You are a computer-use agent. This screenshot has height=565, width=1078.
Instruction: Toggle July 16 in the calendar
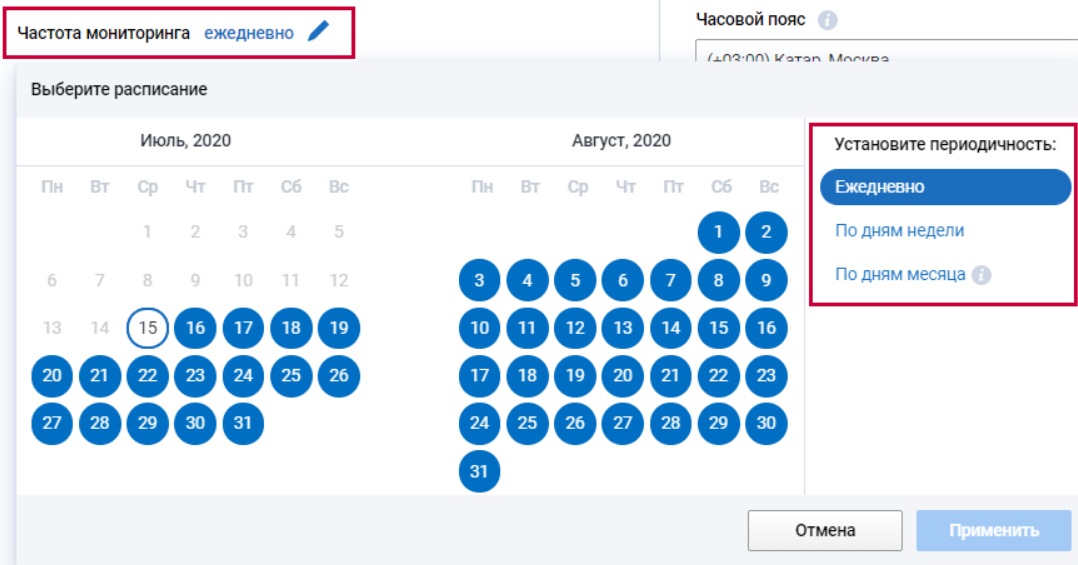(x=195, y=328)
